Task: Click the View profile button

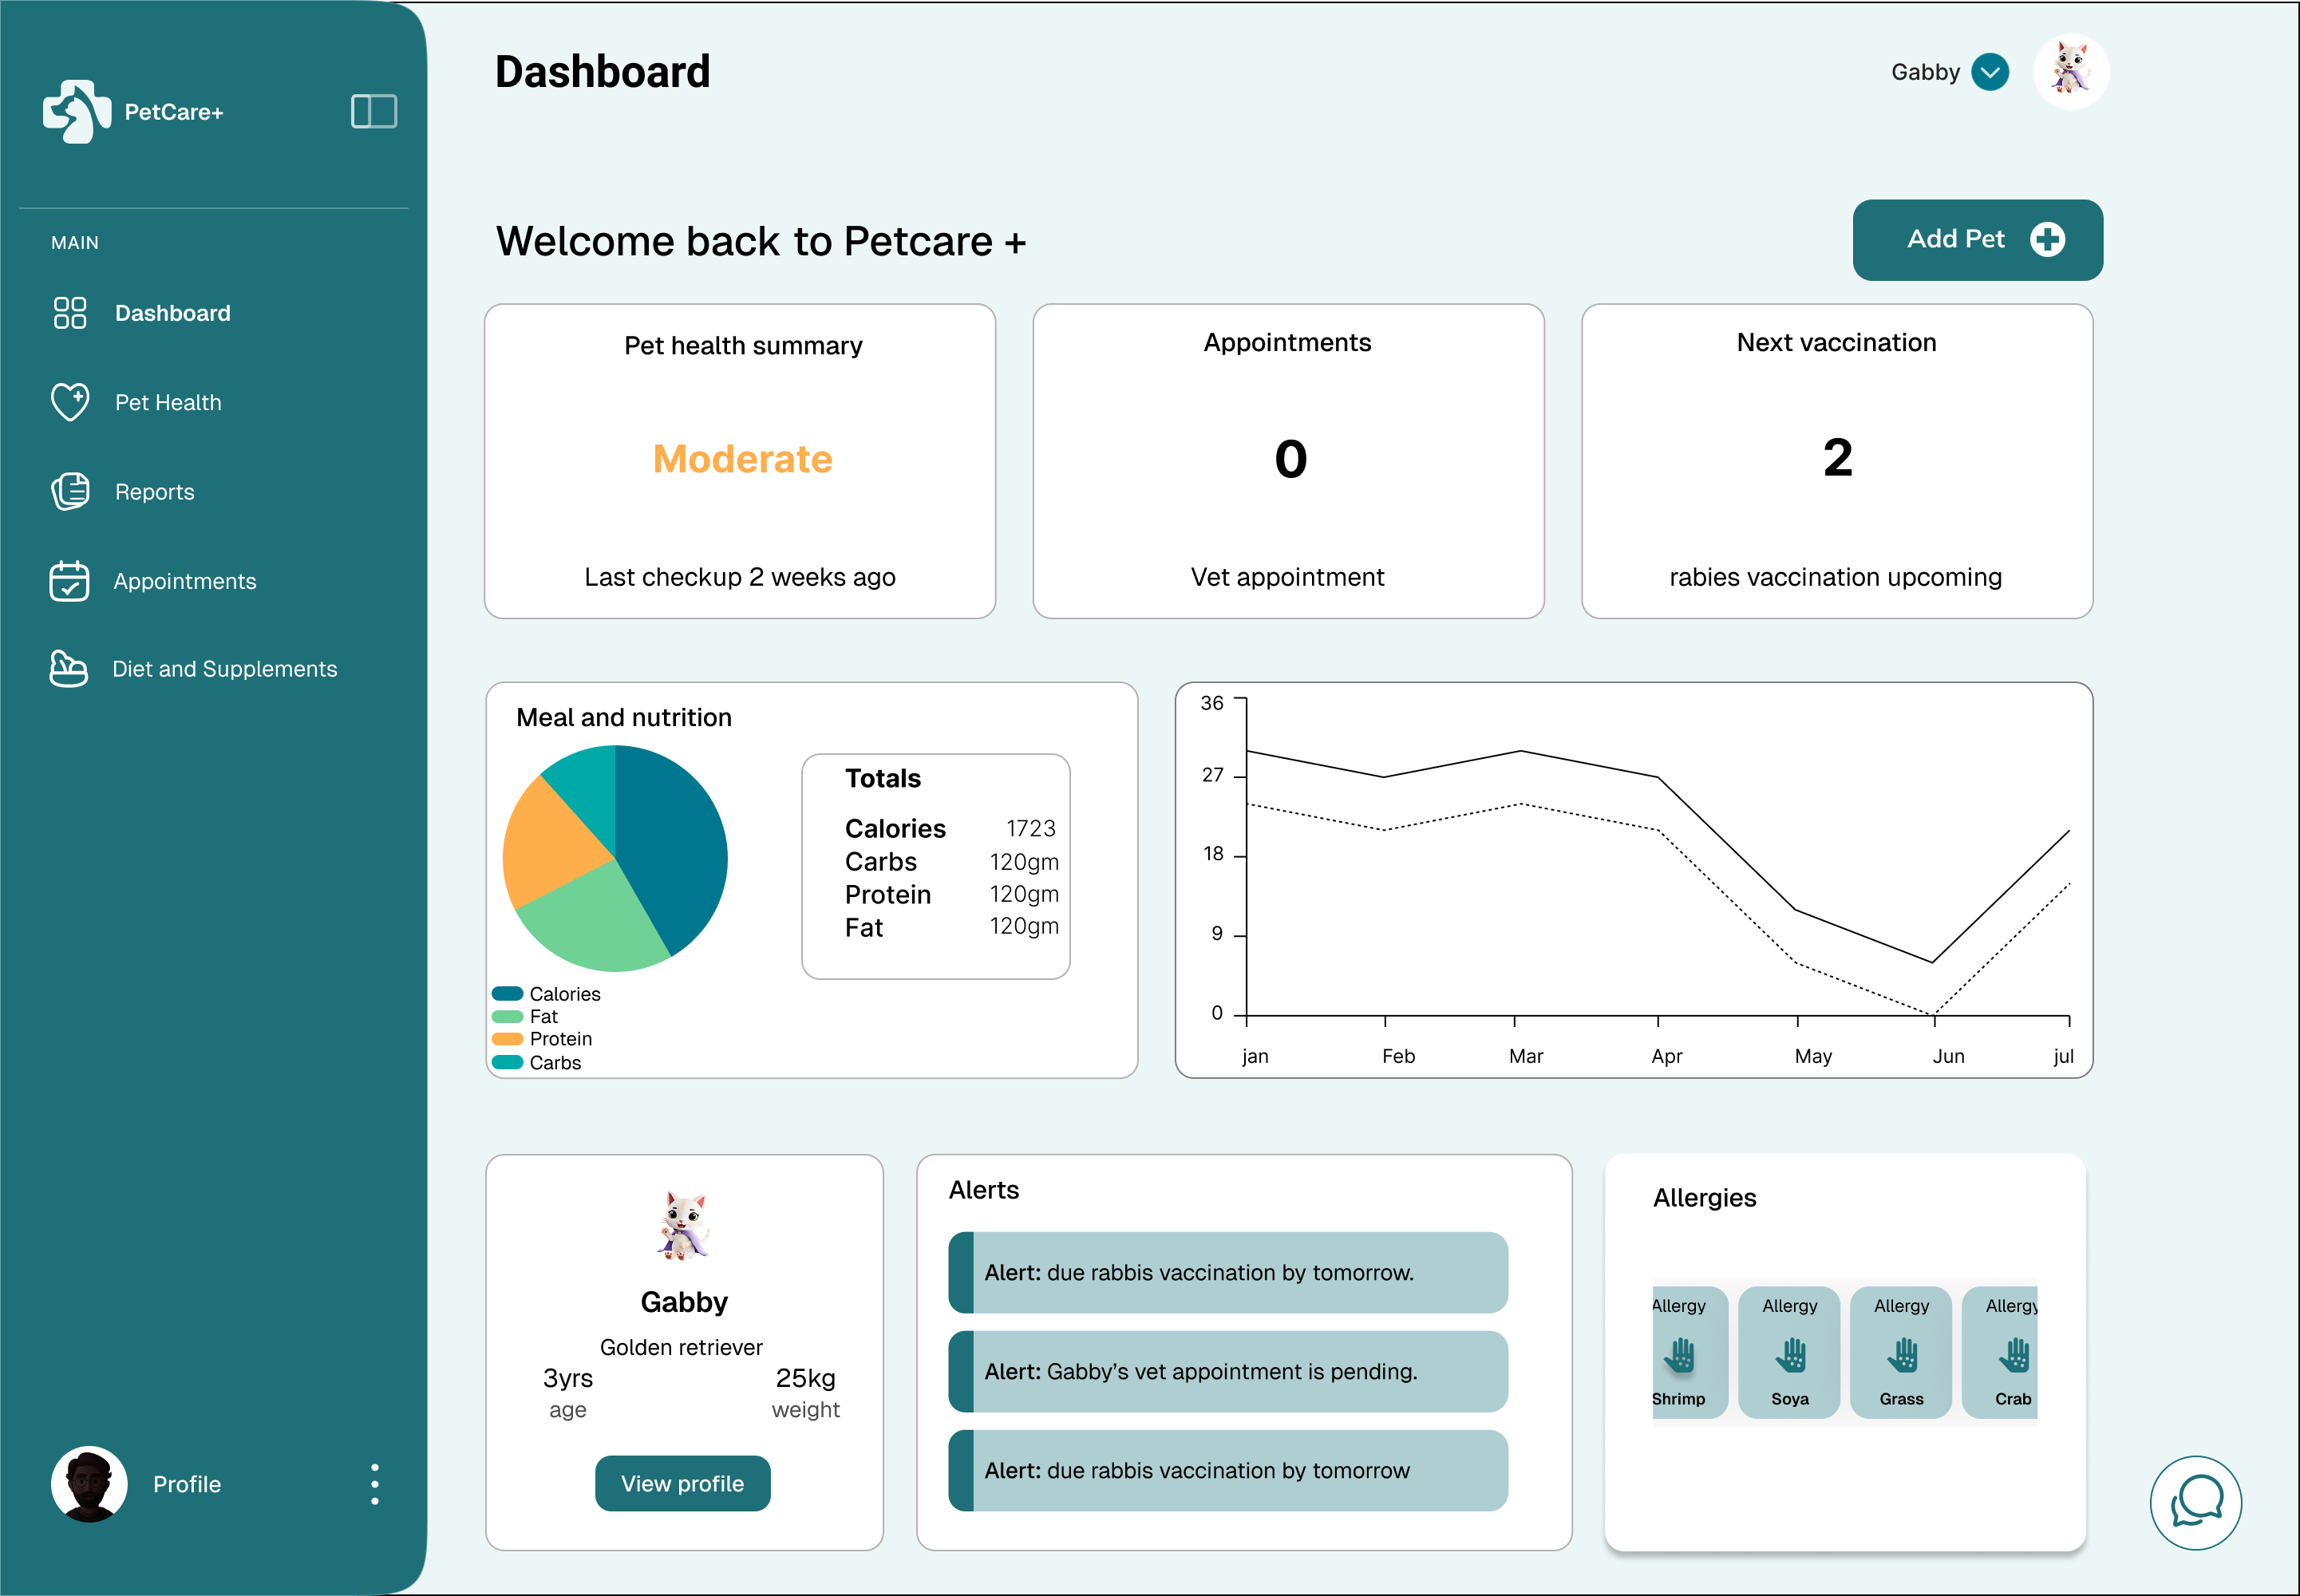Action: (683, 1483)
